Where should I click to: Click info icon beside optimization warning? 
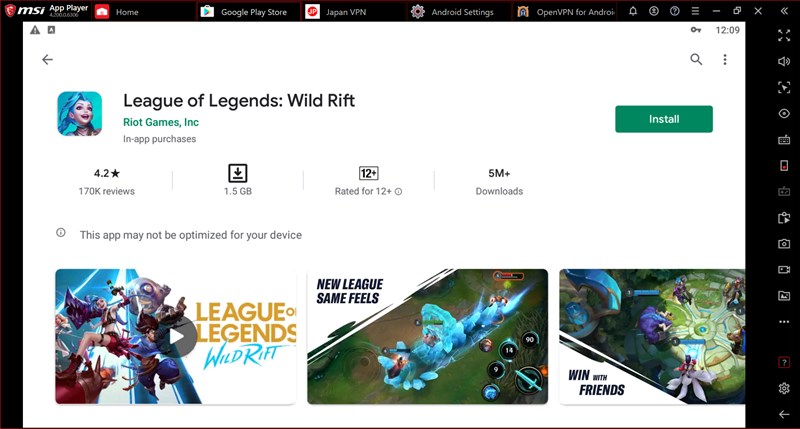tap(61, 233)
